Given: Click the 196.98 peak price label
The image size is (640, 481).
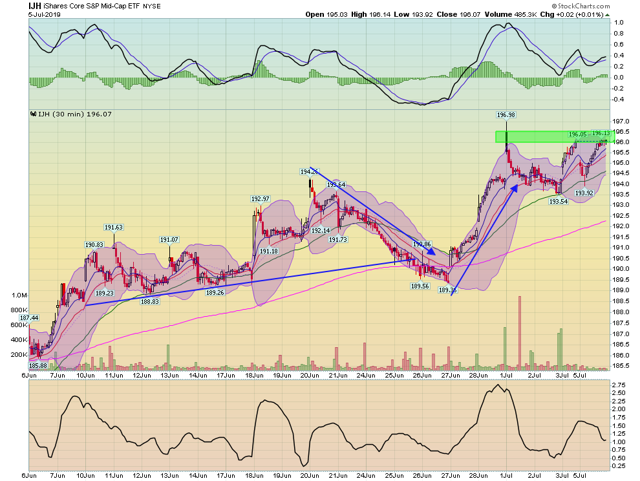Looking at the screenshot, I should tap(506, 115).
